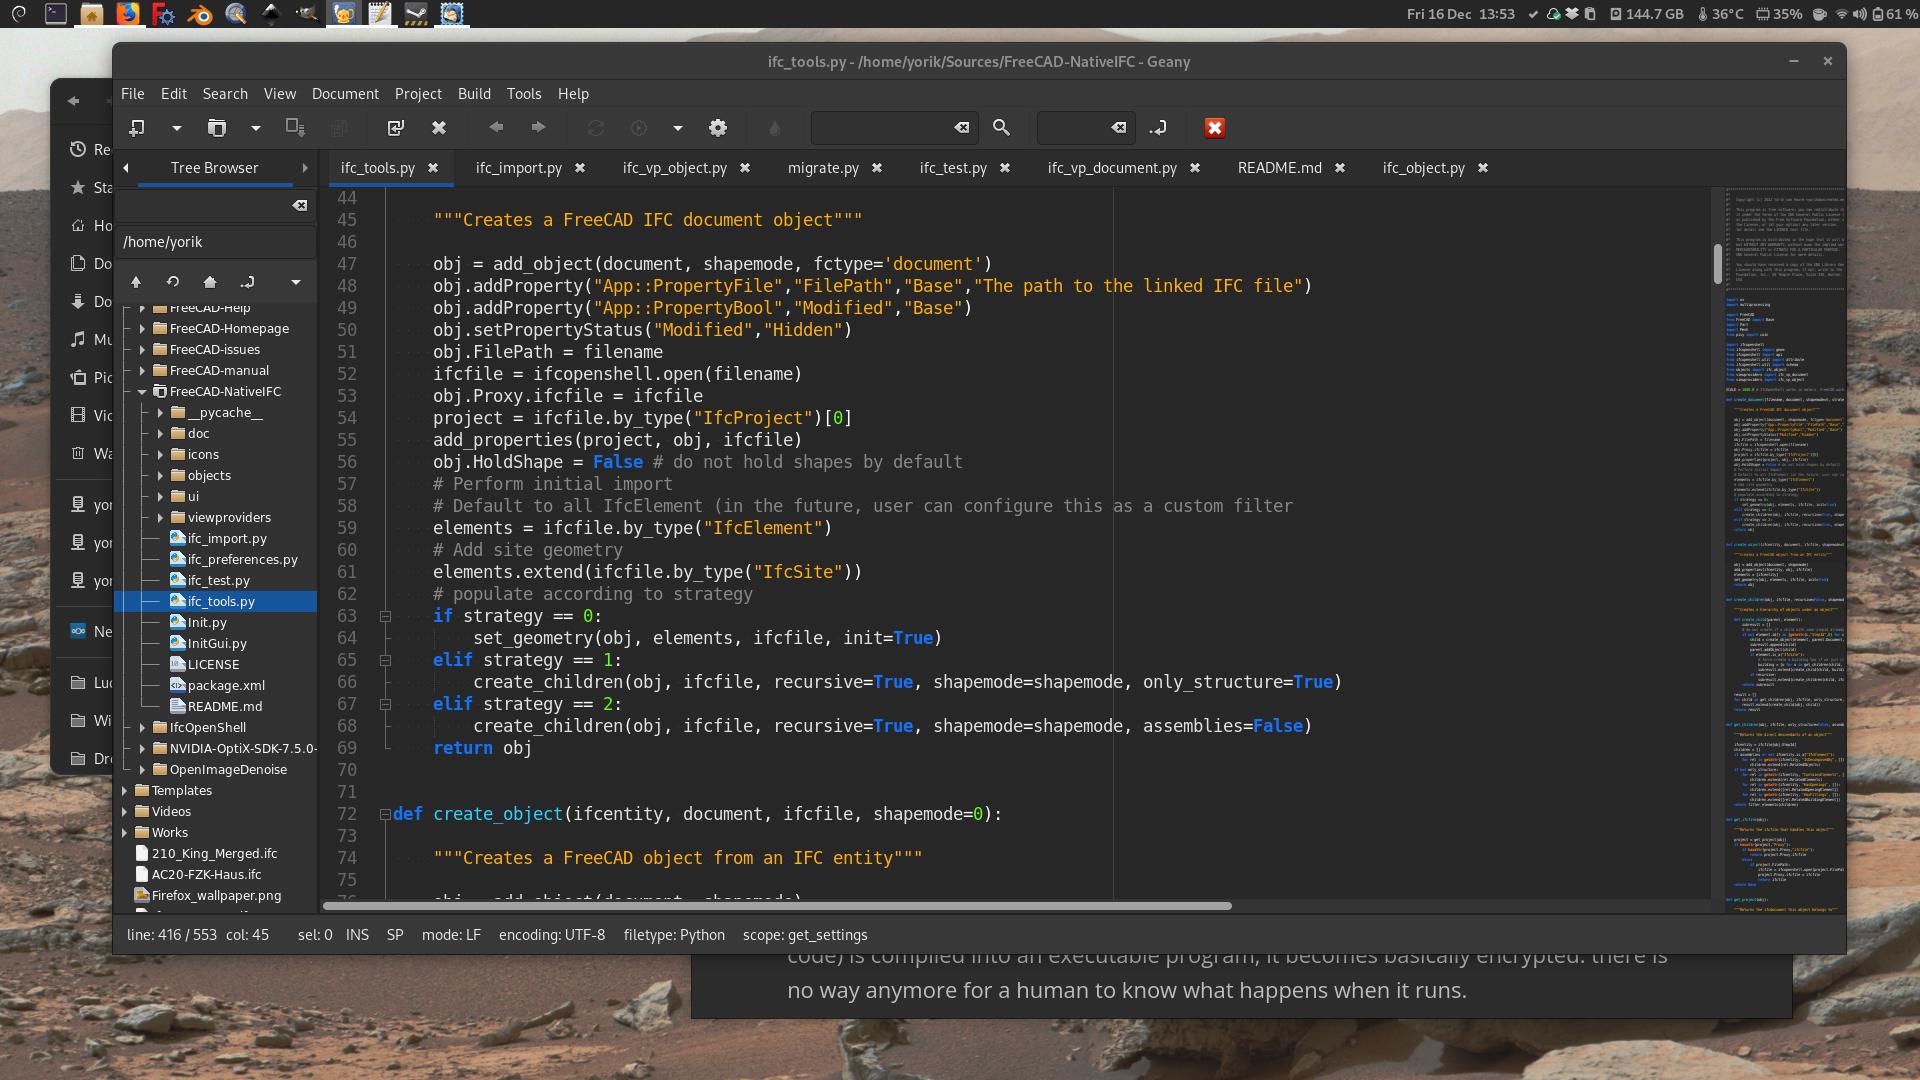The image size is (1920, 1080).
Task: Click the color syntax highlight settings icon
Action: 775,127
